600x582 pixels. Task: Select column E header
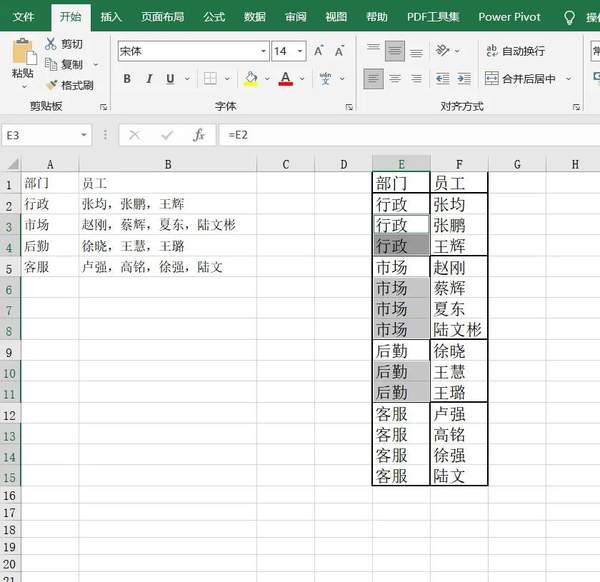point(401,164)
